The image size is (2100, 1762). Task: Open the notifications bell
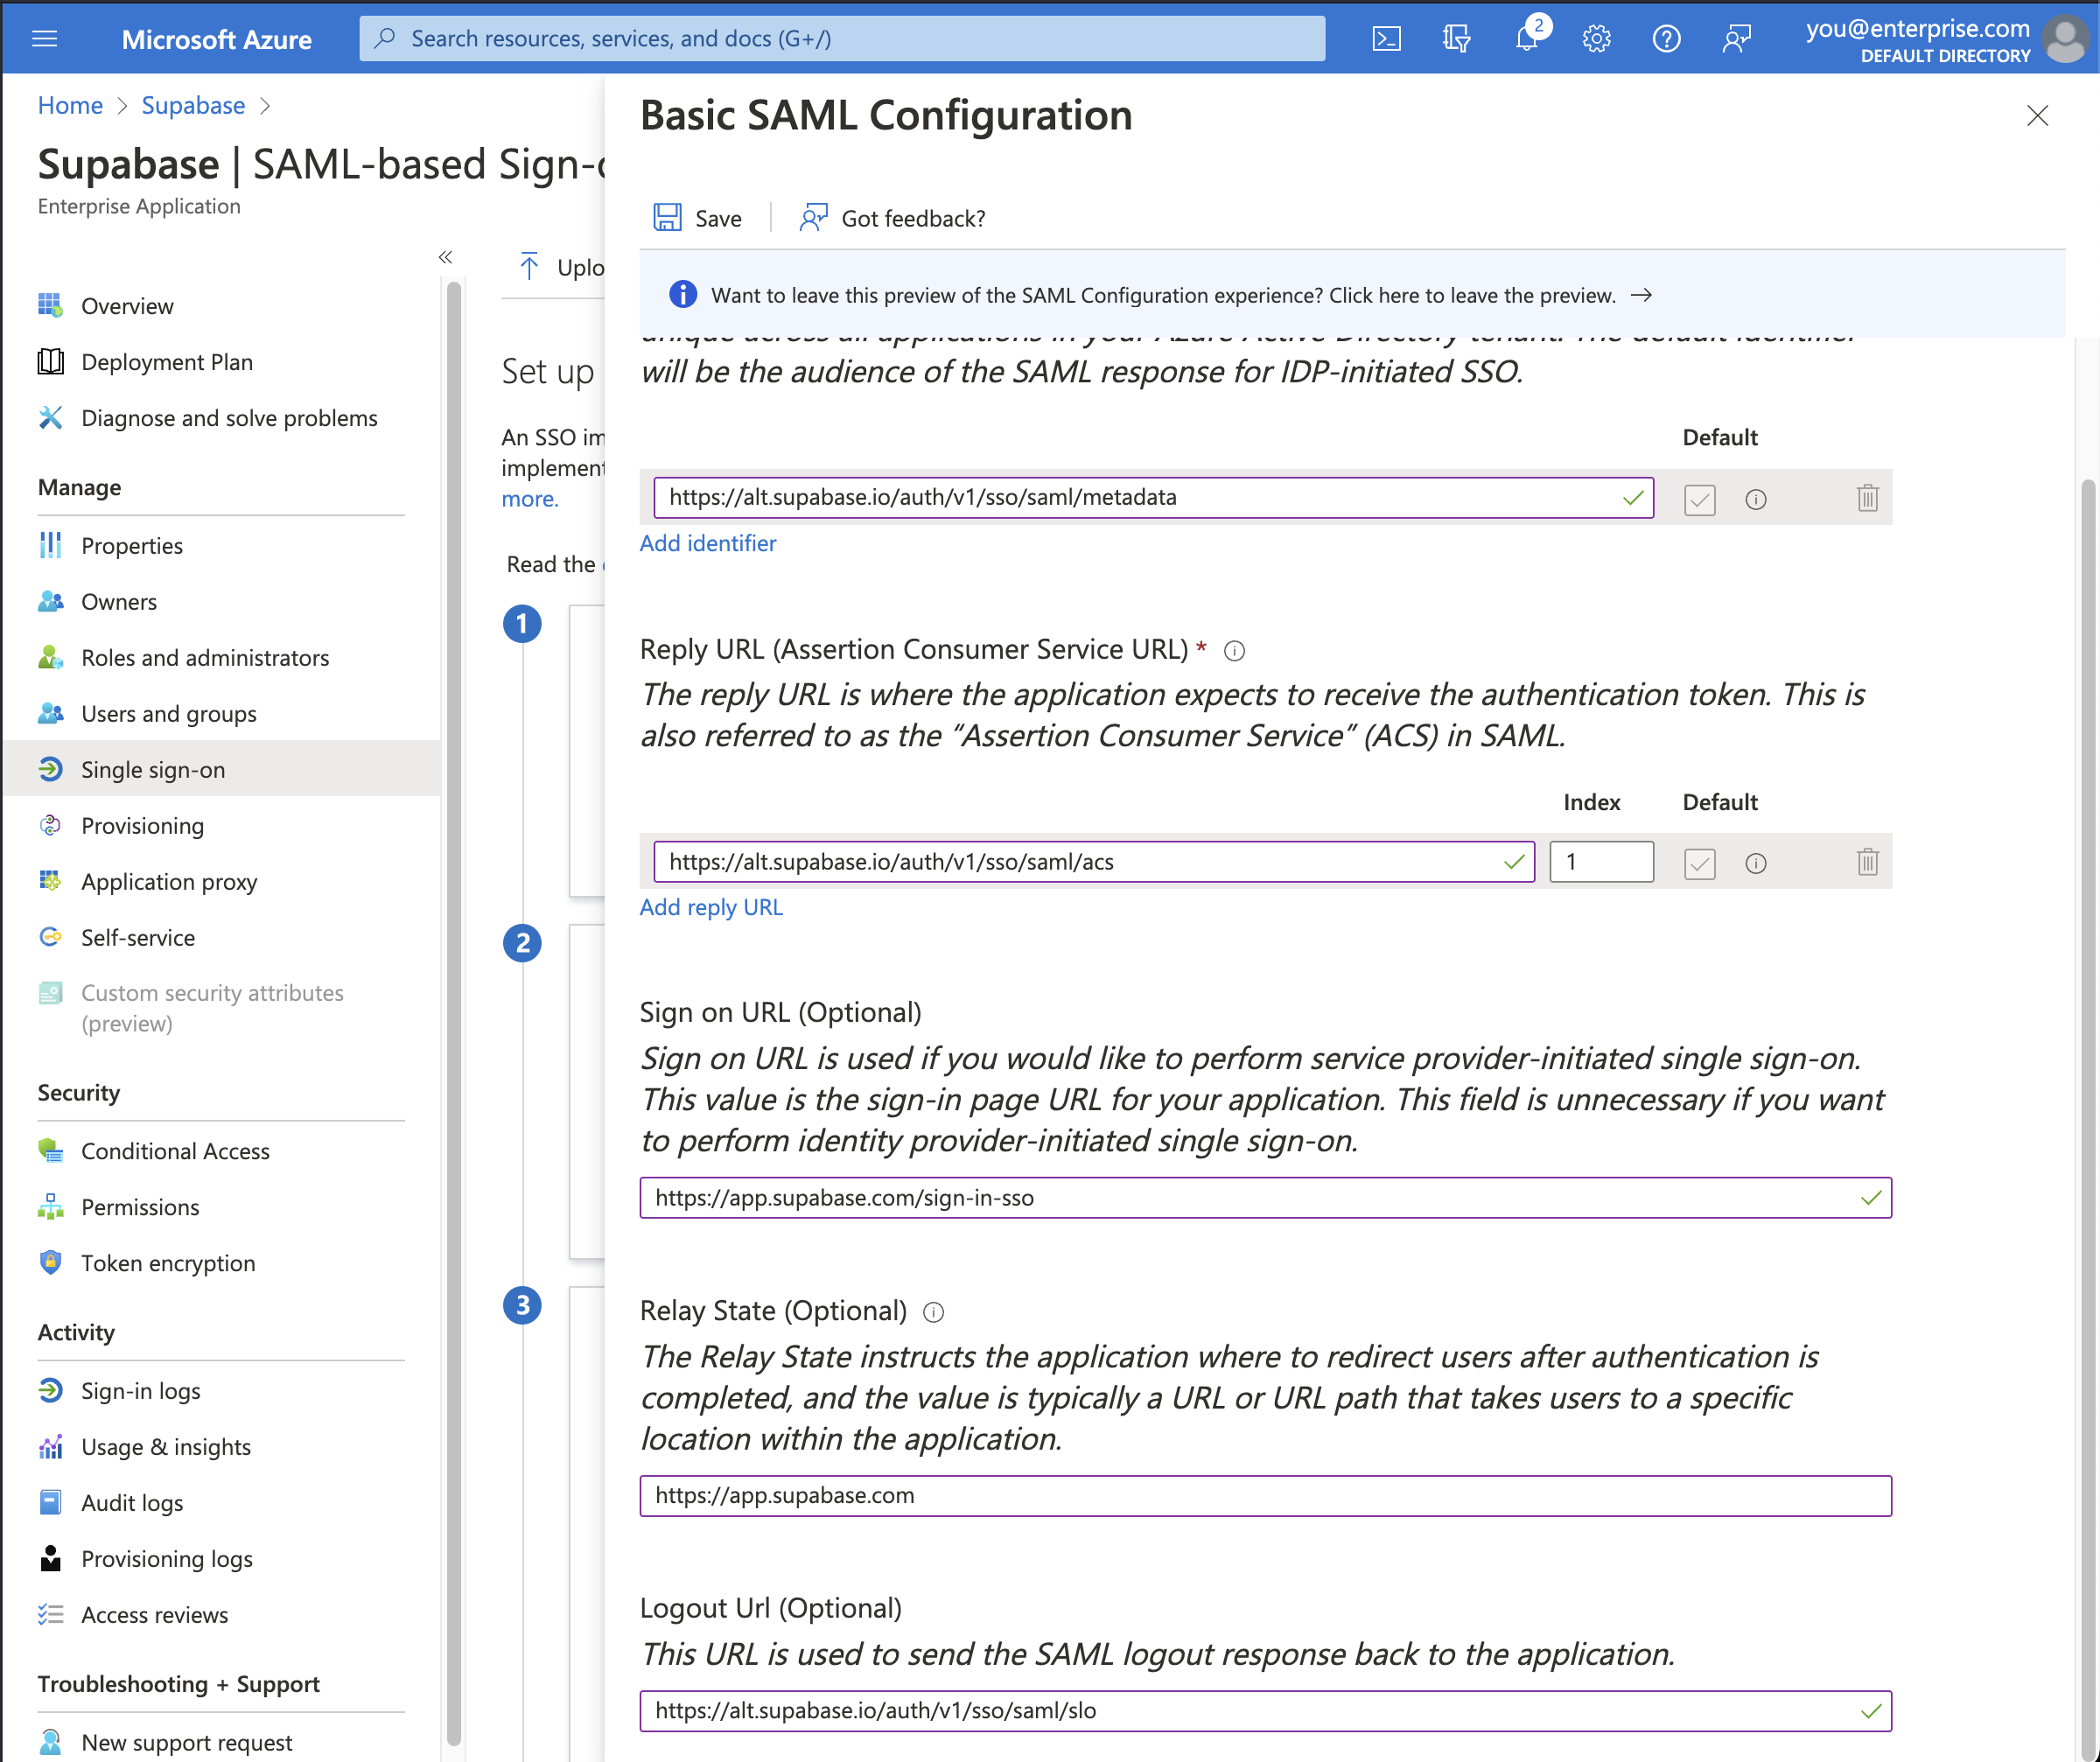point(1526,38)
